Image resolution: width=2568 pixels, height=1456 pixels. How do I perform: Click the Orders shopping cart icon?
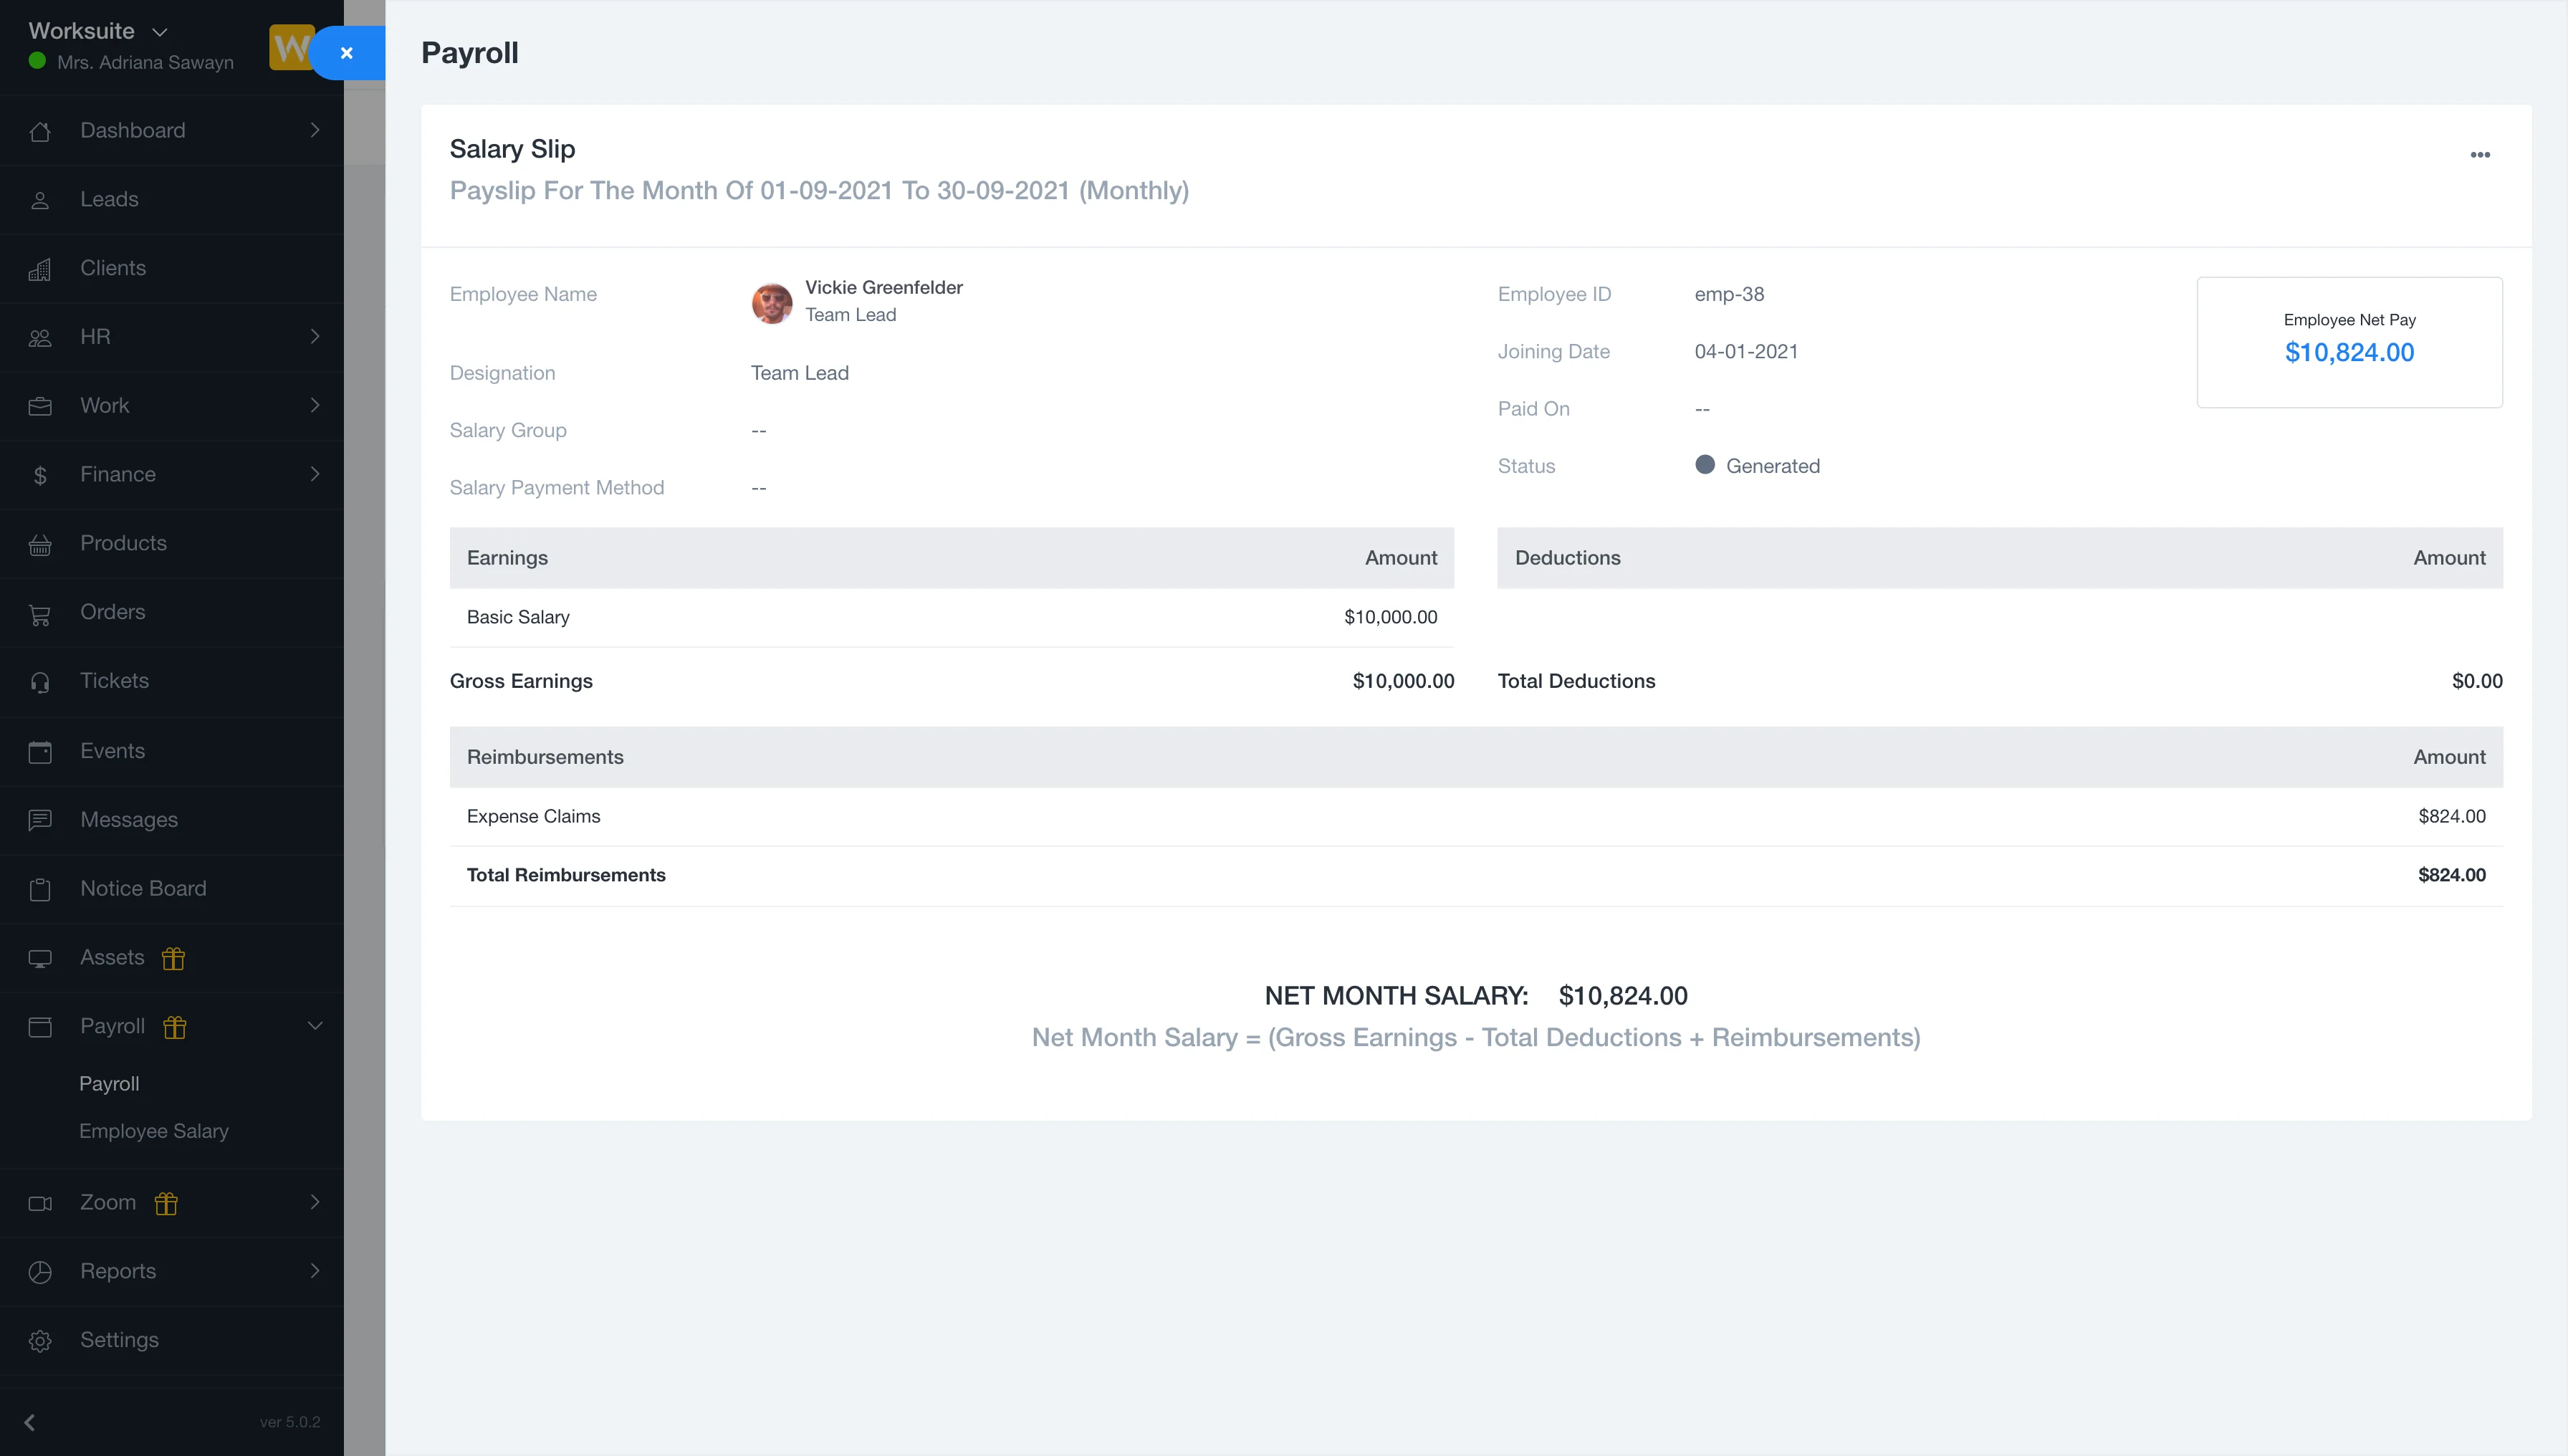point(40,613)
